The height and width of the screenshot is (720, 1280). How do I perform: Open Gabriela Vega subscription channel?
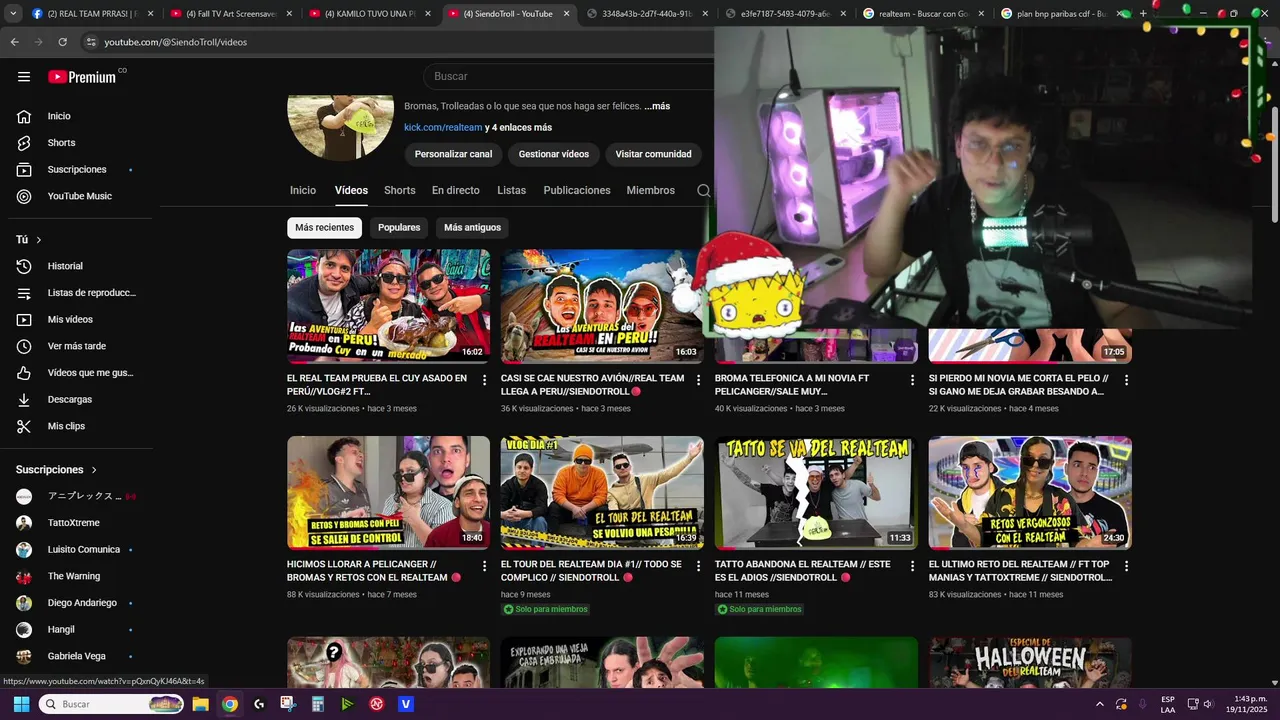pyautogui.click(x=76, y=656)
